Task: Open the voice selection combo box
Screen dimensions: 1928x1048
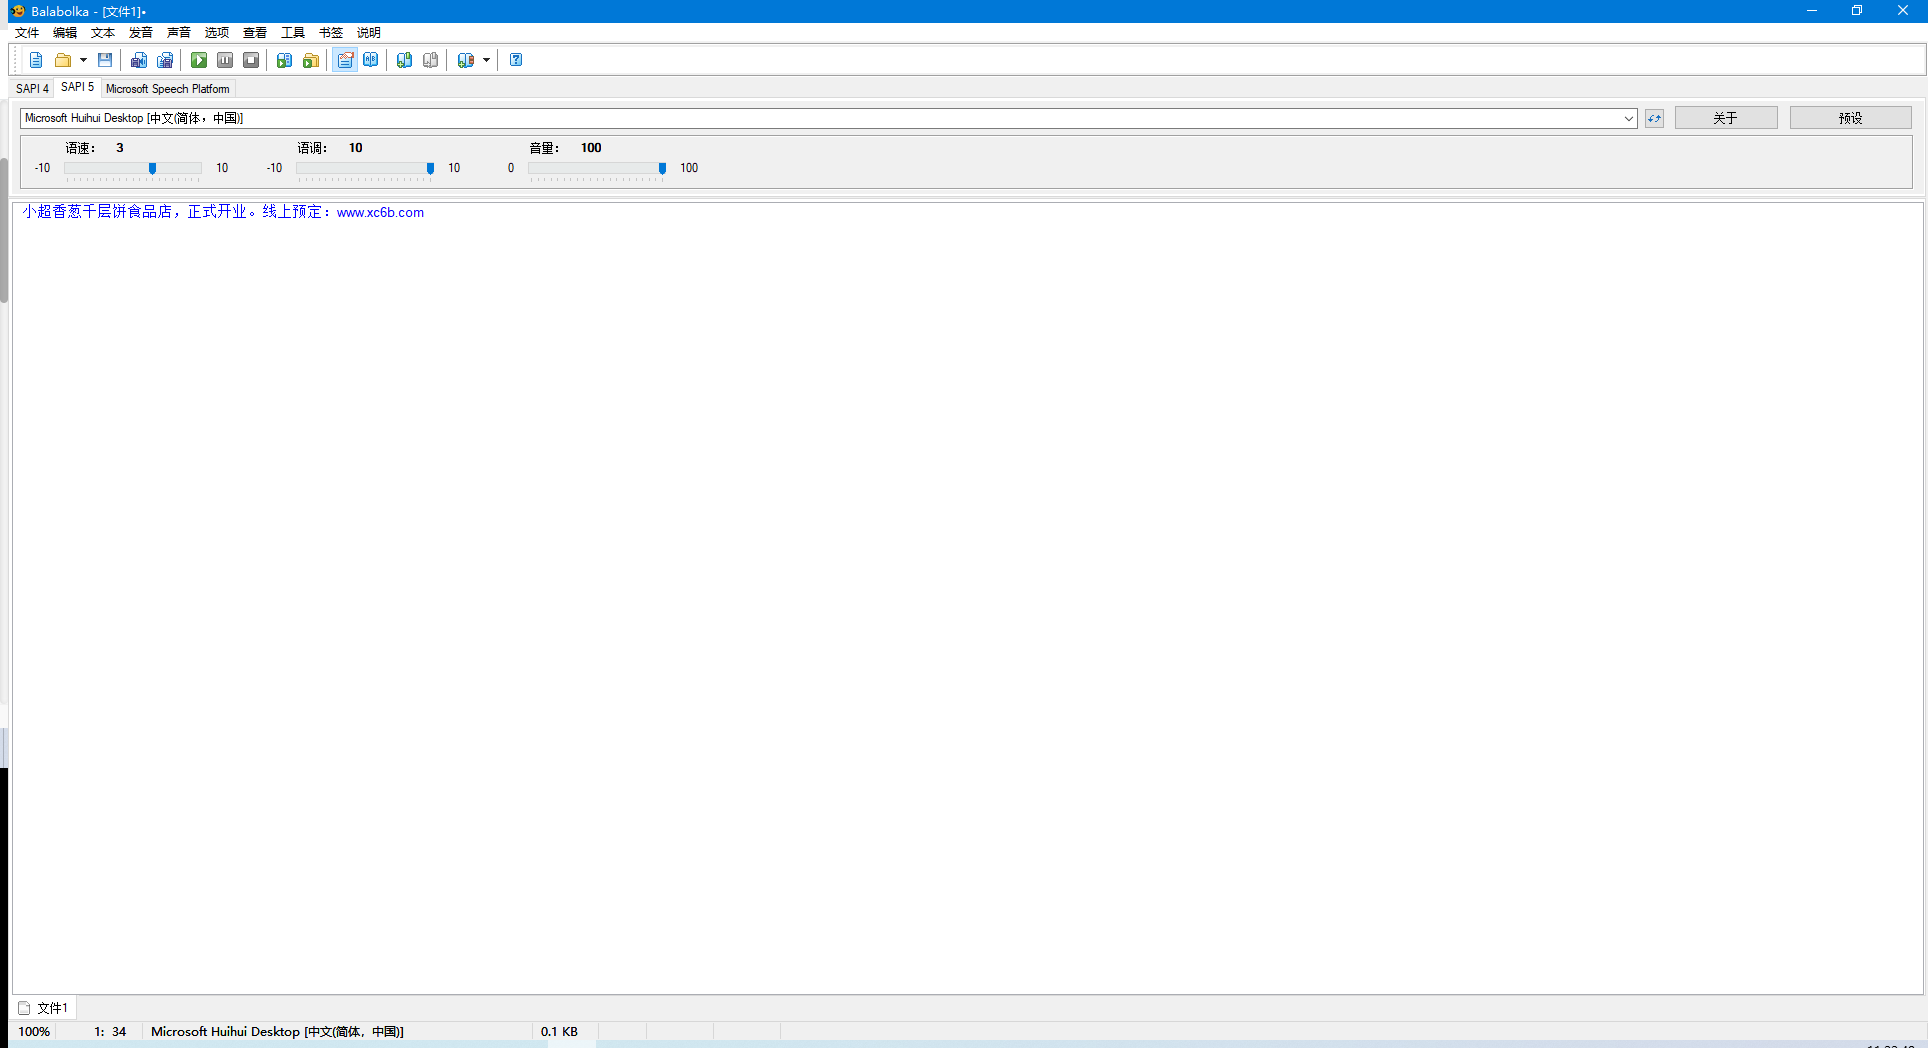Action: (1630, 118)
